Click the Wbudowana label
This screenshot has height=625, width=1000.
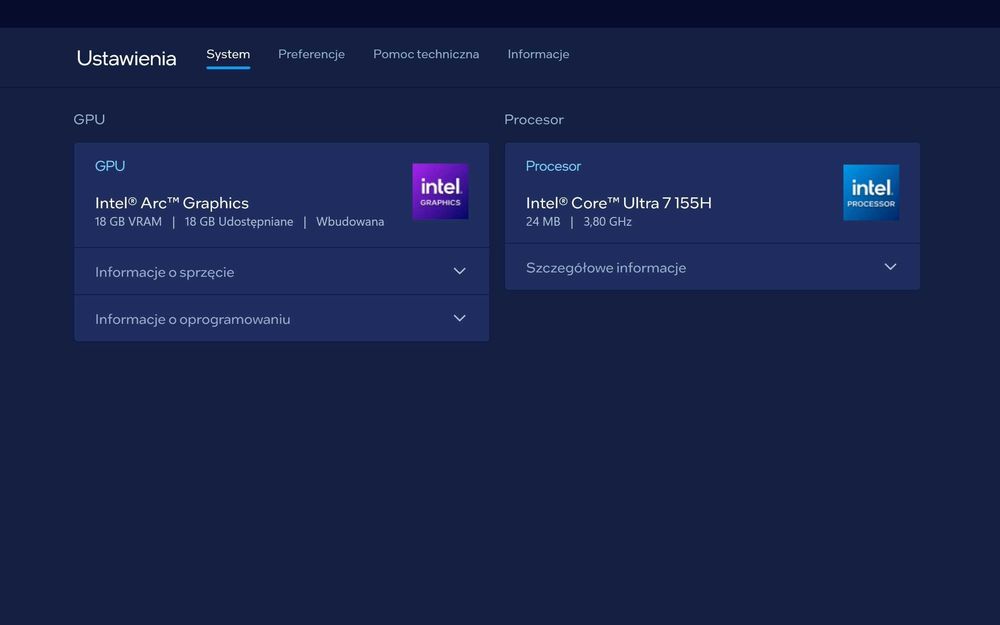point(350,222)
